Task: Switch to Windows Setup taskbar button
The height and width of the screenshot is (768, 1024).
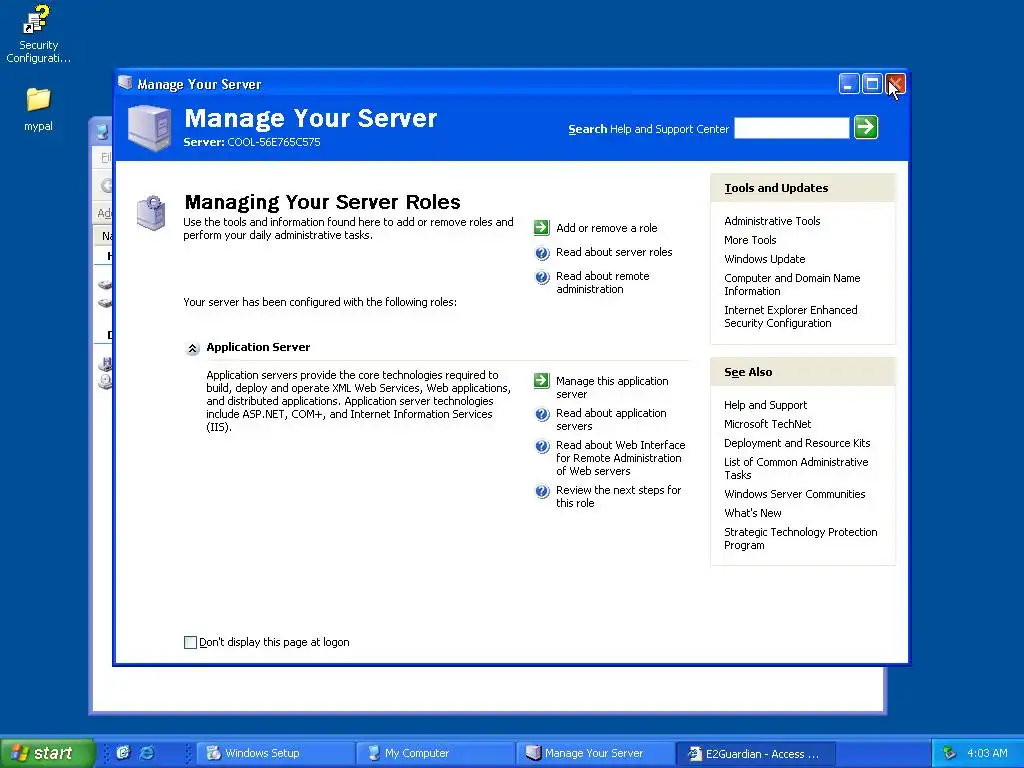Action: click(x=276, y=753)
